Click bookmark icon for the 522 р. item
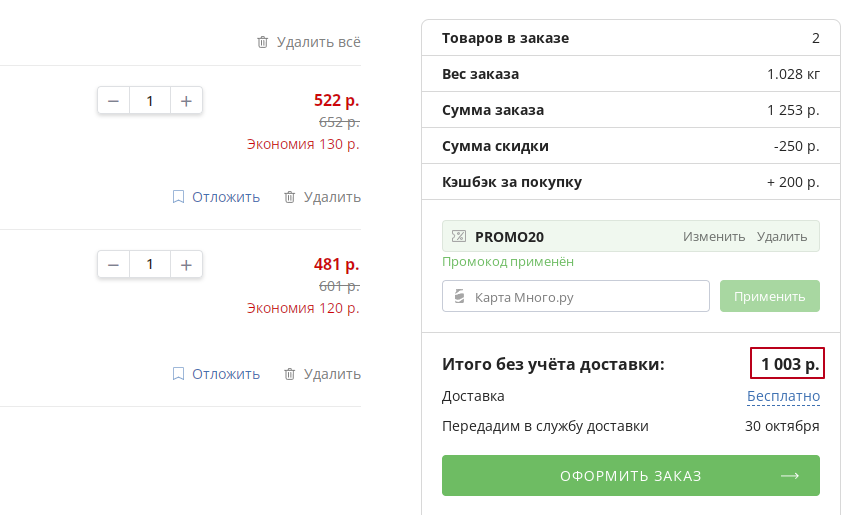This screenshot has height=515, width=842. tap(178, 197)
